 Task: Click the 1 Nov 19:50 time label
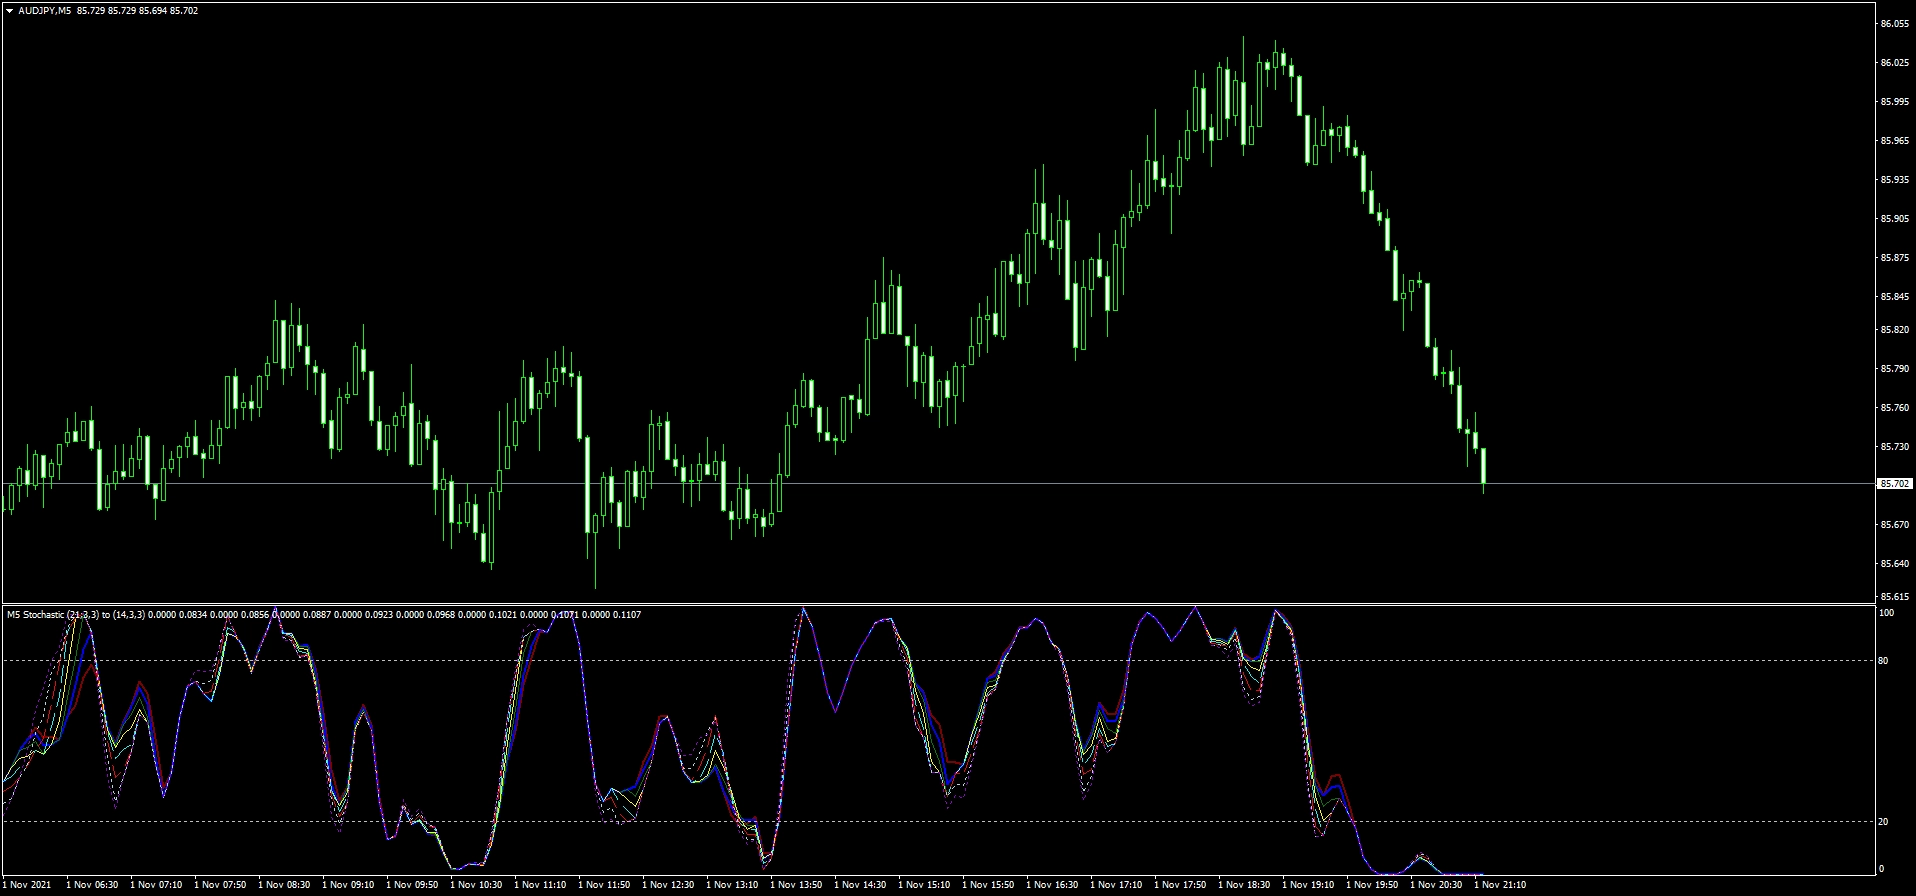tap(1372, 885)
